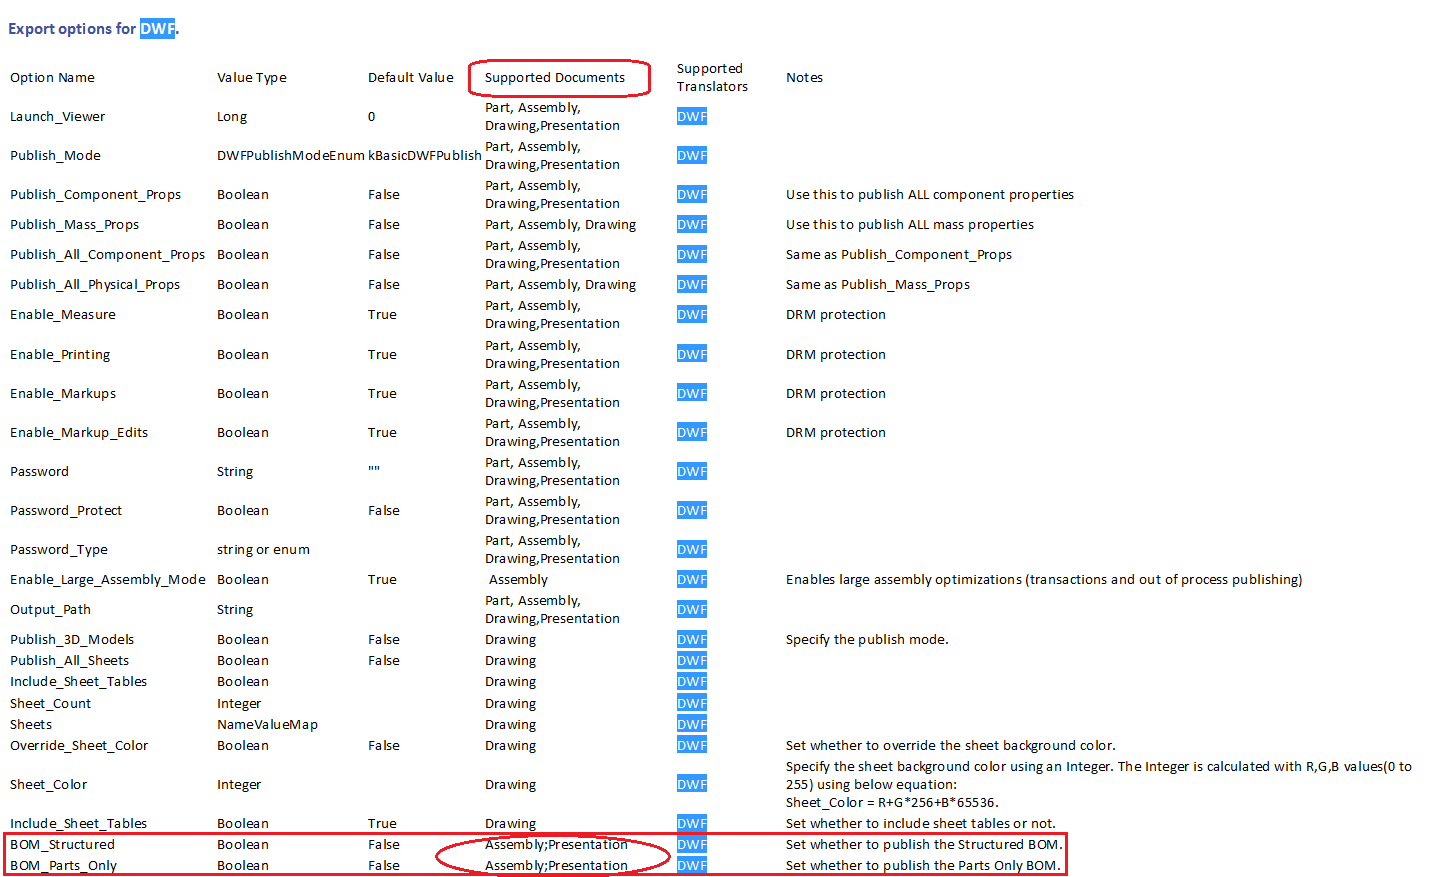Select the 'NameValueMap' value type
Viewport: 1430px width, 877px height.
267,725
